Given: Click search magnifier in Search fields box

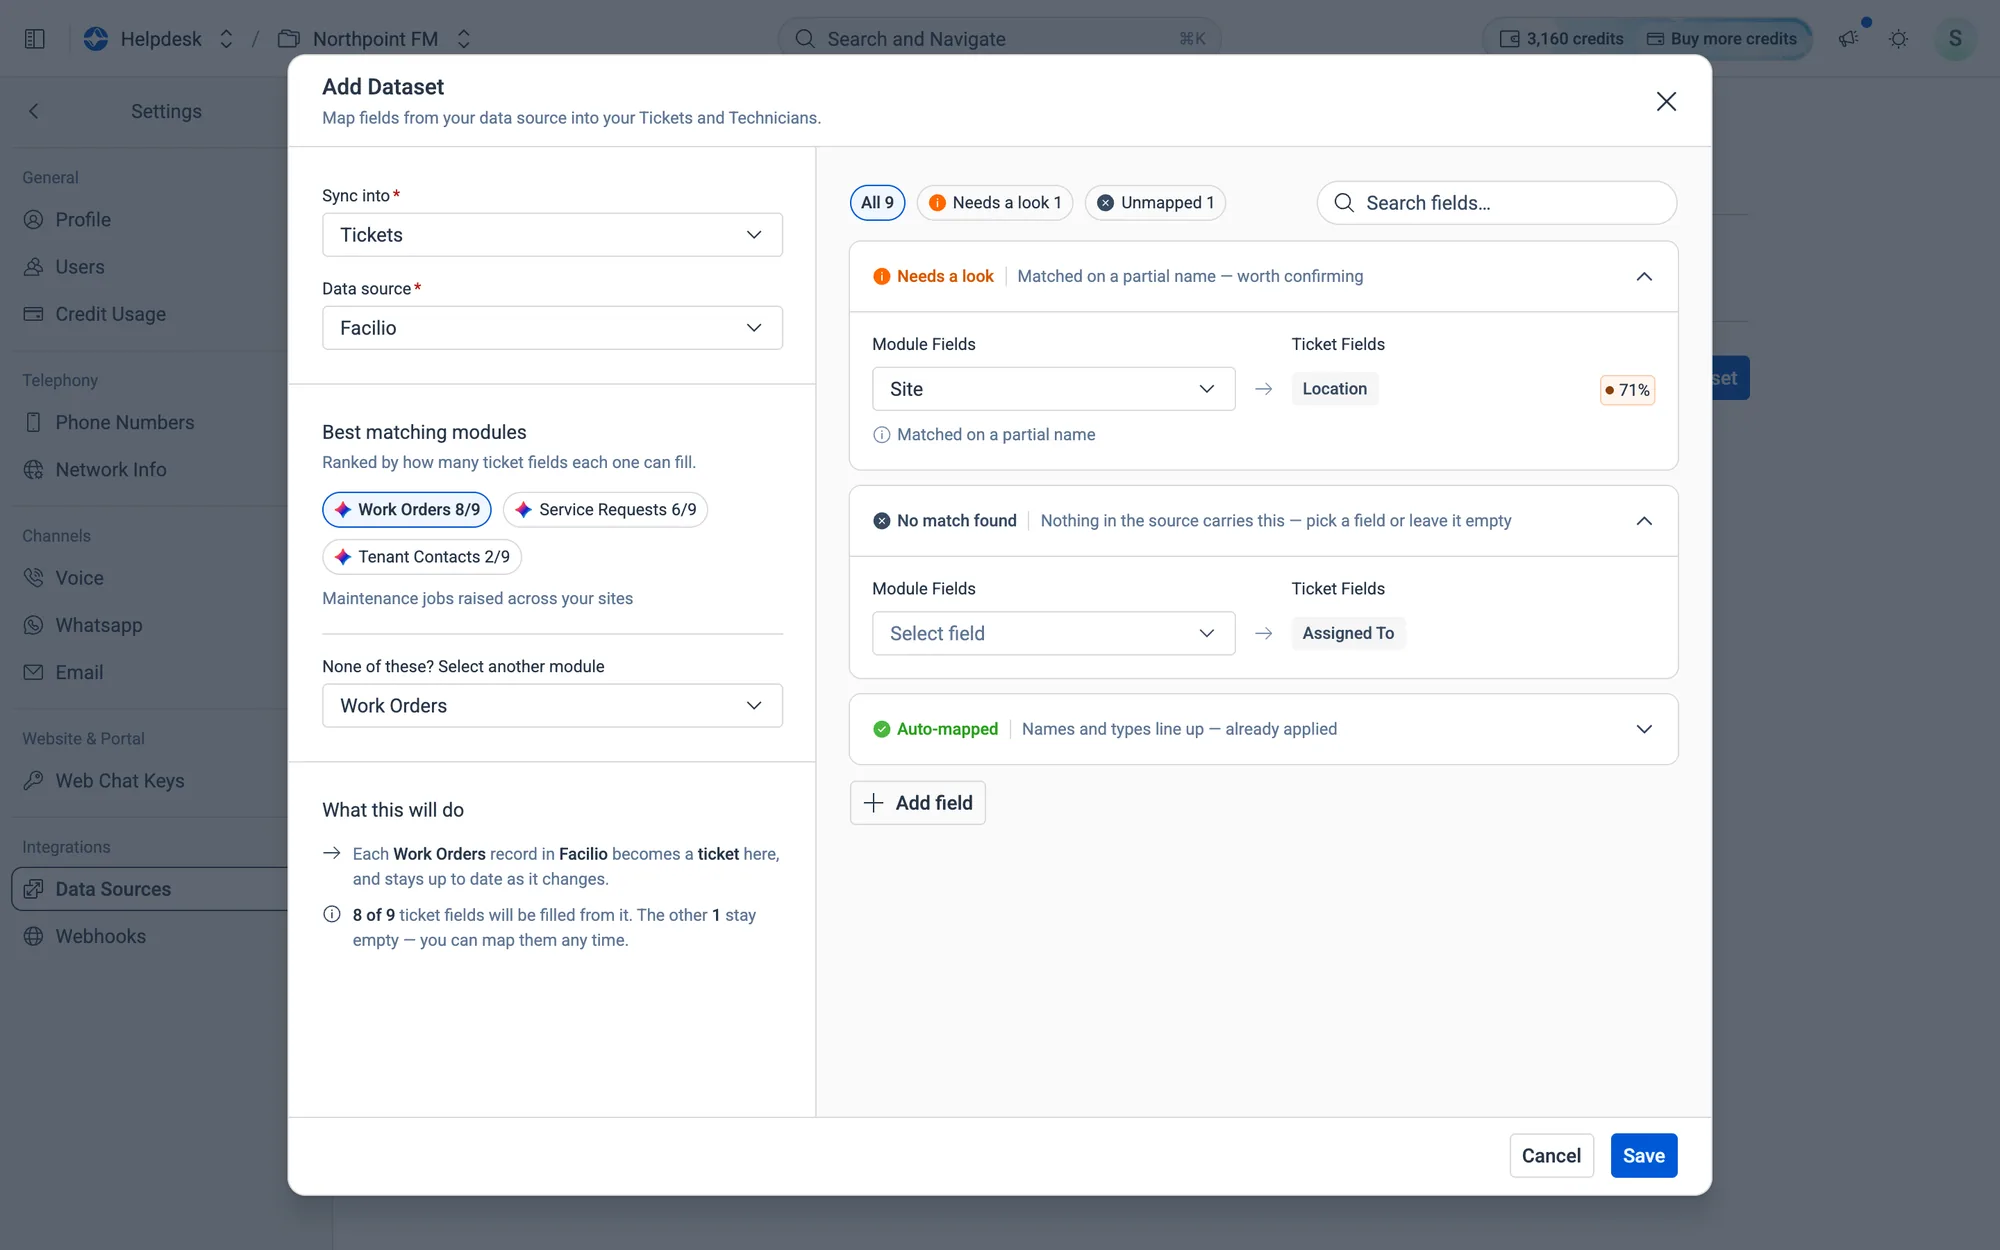Looking at the screenshot, I should [x=1344, y=203].
